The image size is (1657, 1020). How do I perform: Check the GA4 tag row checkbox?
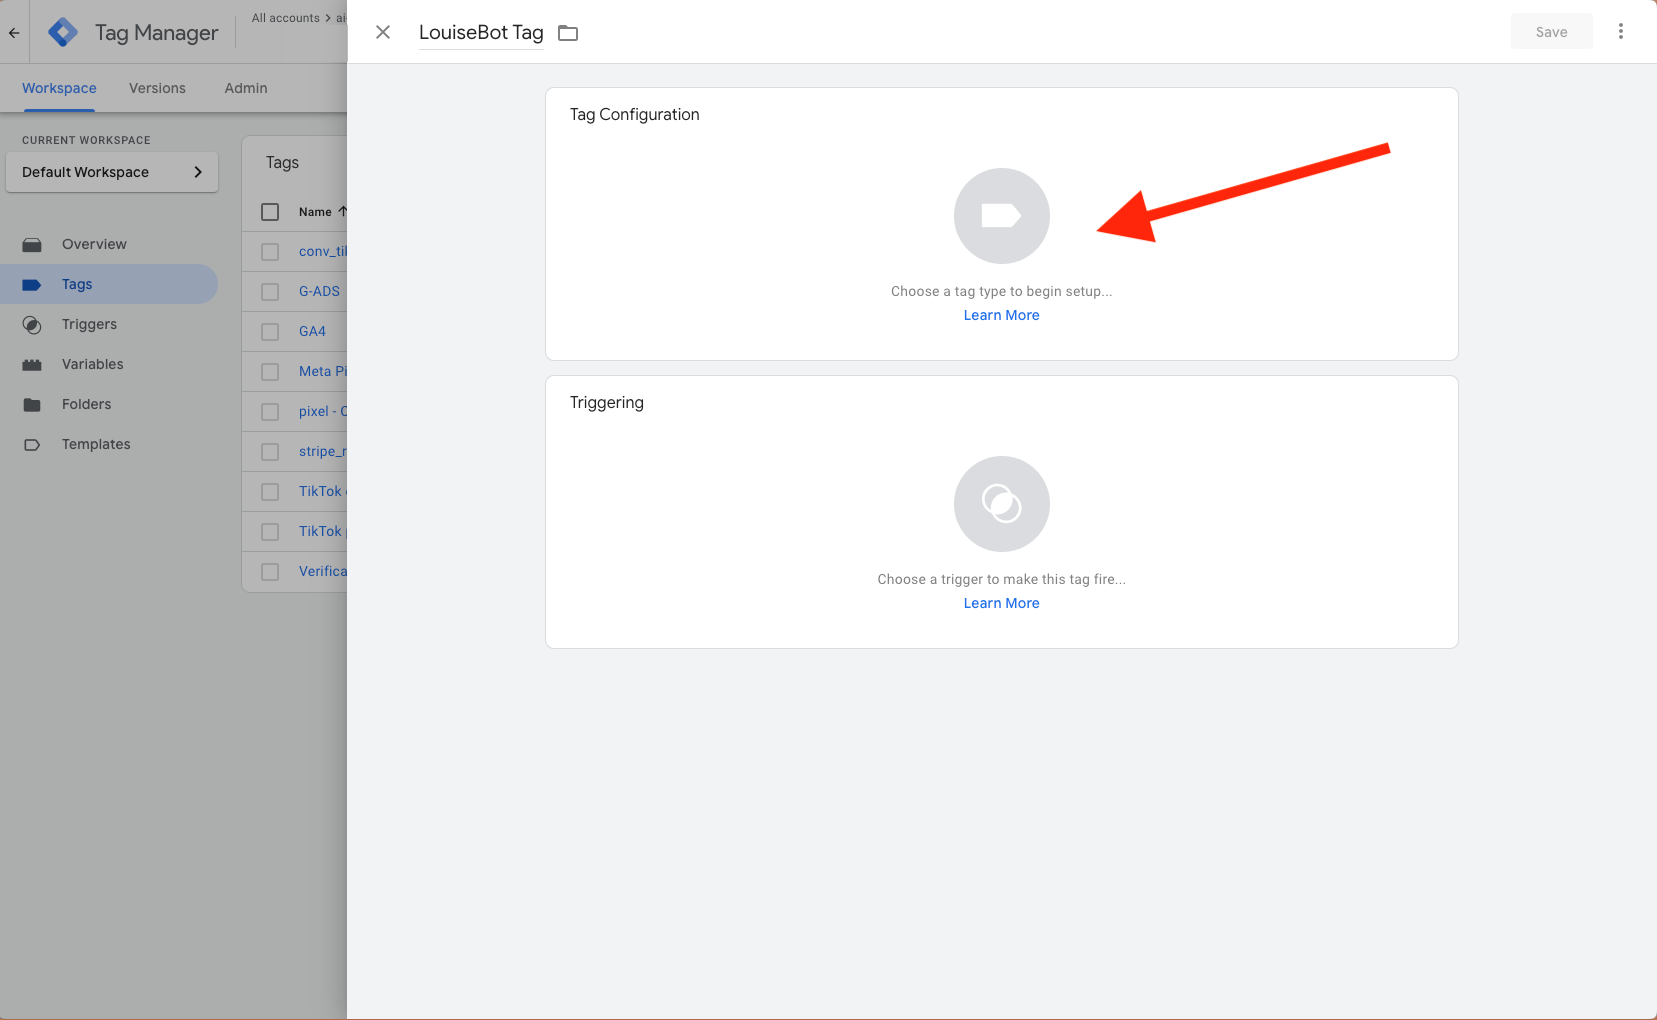click(270, 332)
